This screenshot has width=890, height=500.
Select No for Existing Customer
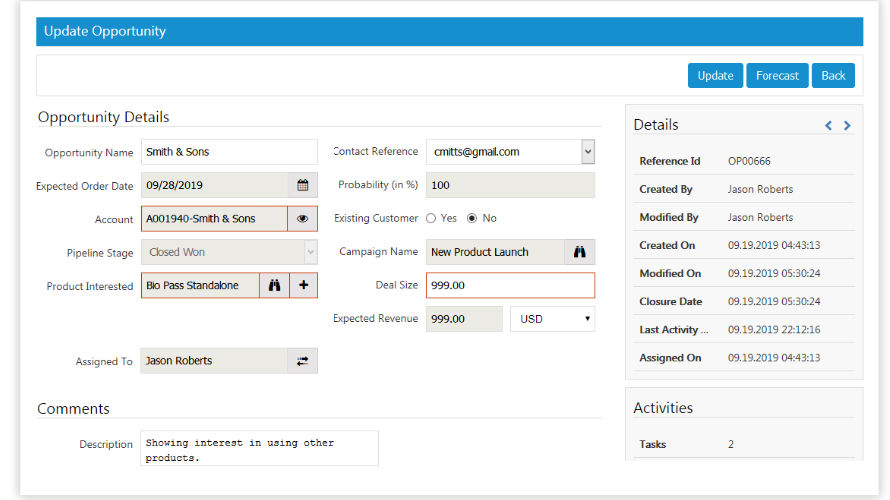click(472, 218)
